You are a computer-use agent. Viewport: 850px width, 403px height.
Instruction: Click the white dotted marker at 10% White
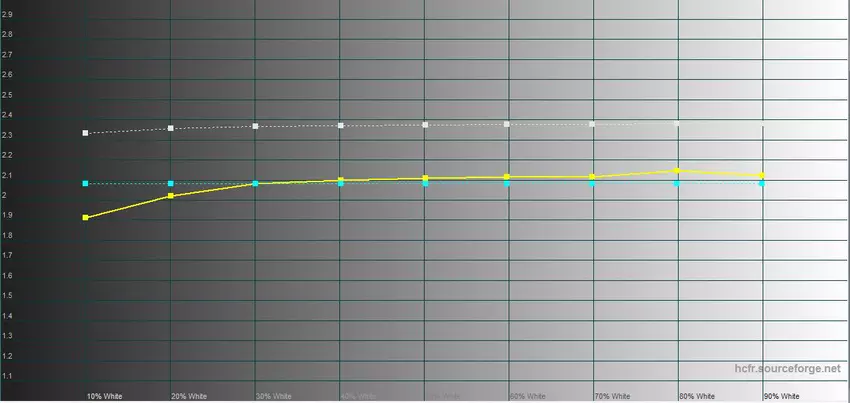[x=86, y=133]
